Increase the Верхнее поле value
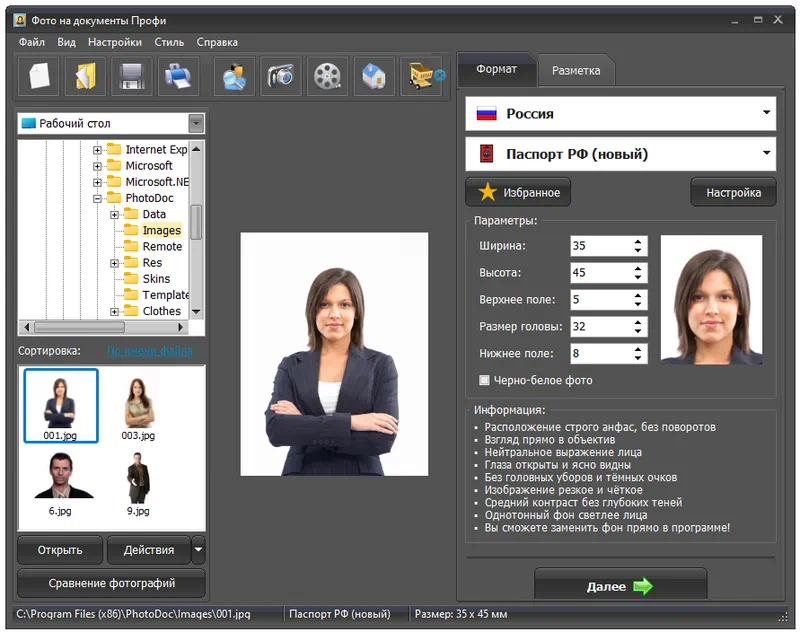The width and height of the screenshot is (800, 632). coord(638,295)
